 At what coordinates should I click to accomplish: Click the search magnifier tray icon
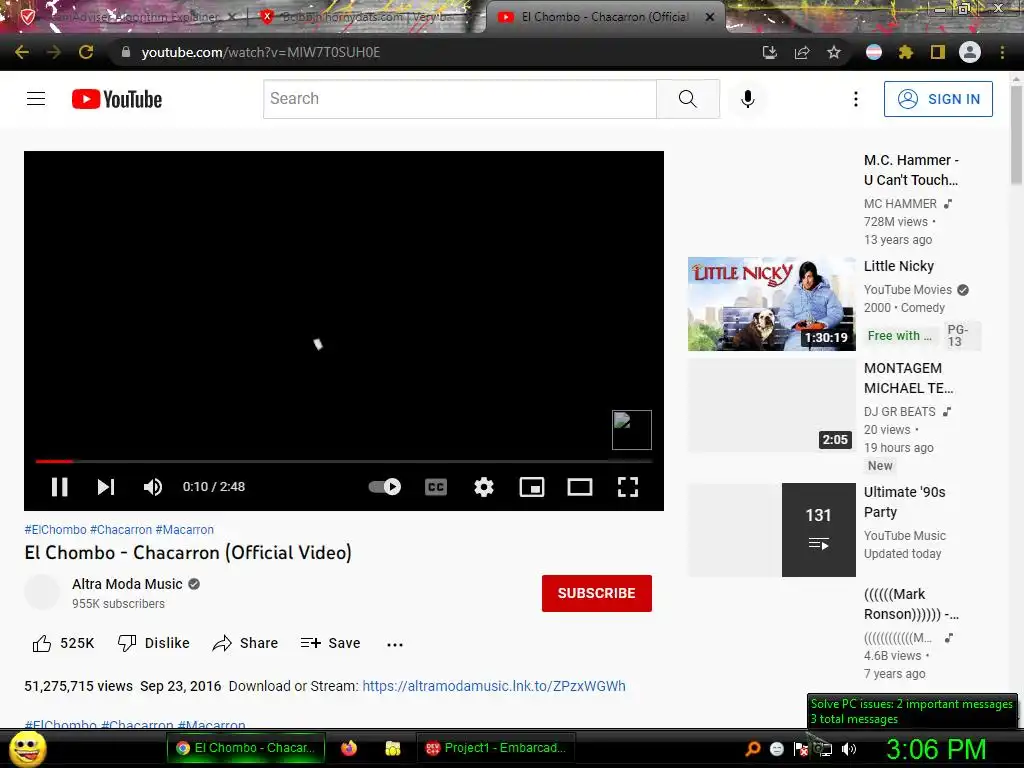pyautogui.click(x=752, y=749)
